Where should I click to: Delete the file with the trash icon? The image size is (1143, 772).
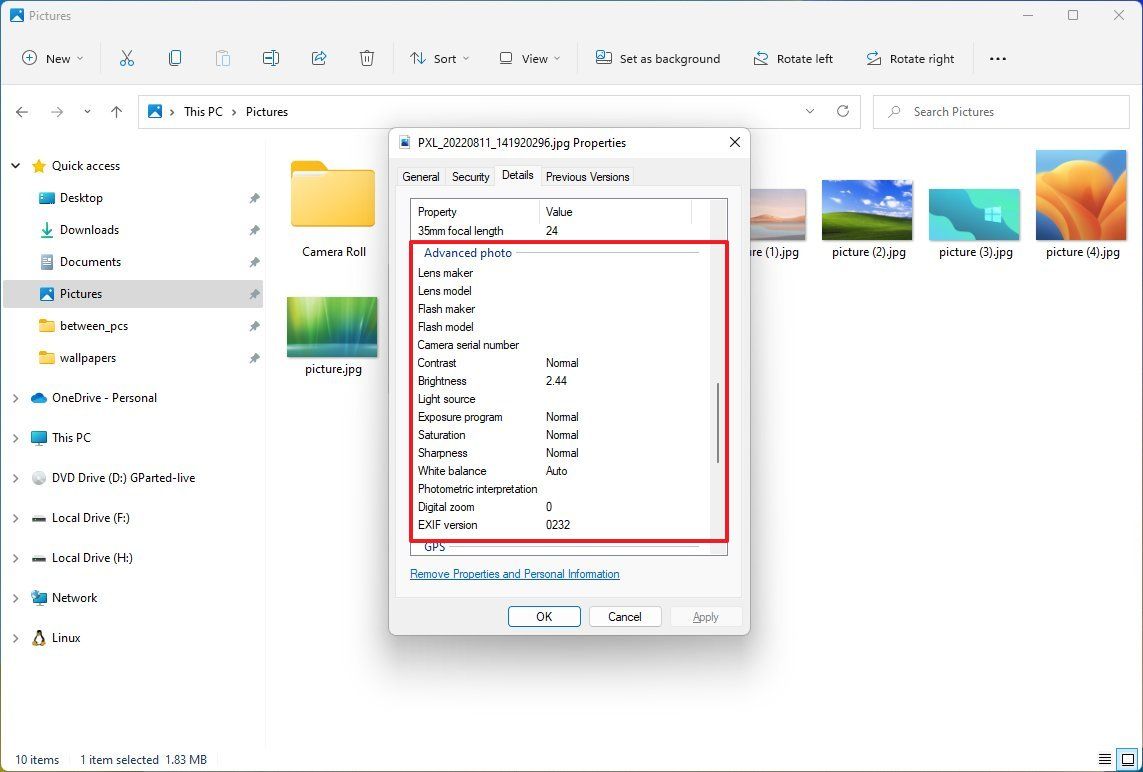click(367, 58)
